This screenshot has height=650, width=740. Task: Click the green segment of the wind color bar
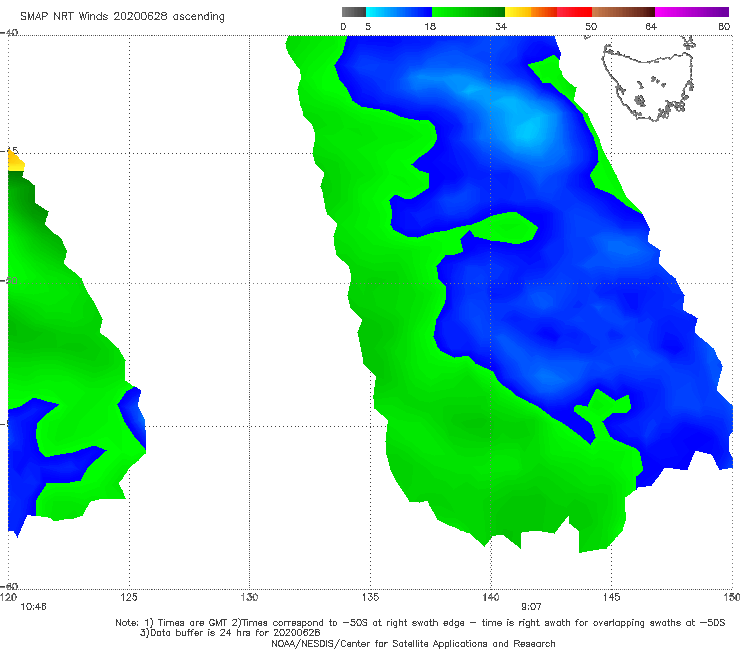pyautogui.click(x=468, y=12)
